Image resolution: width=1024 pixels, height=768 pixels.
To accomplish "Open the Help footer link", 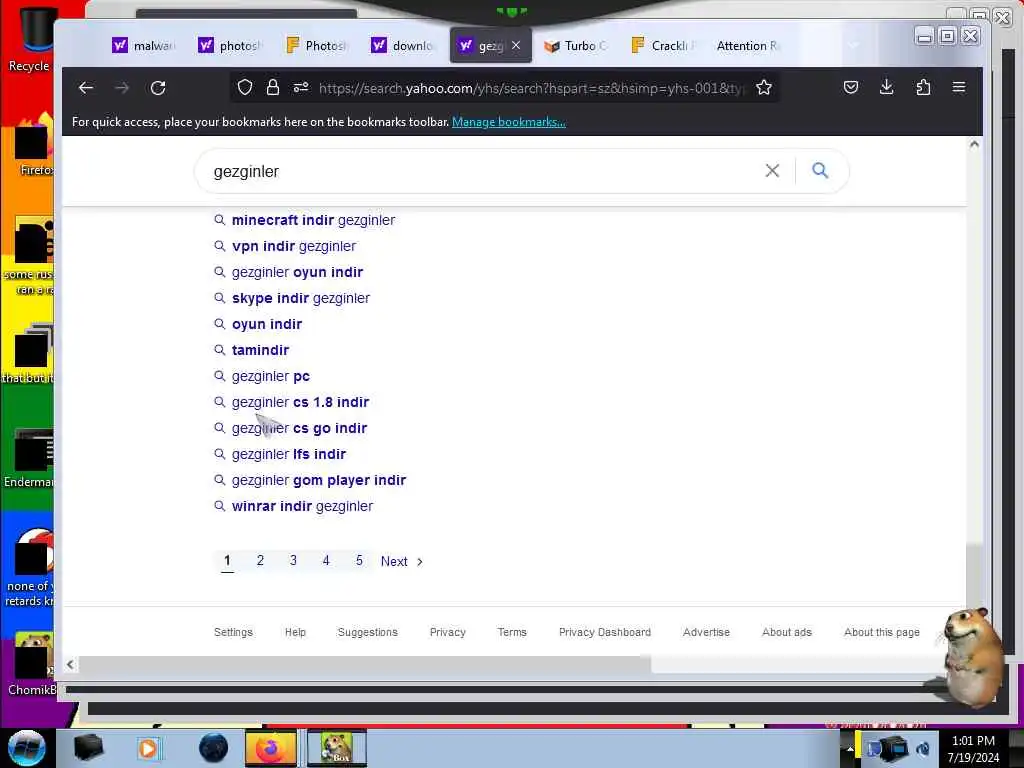I will [x=295, y=632].
